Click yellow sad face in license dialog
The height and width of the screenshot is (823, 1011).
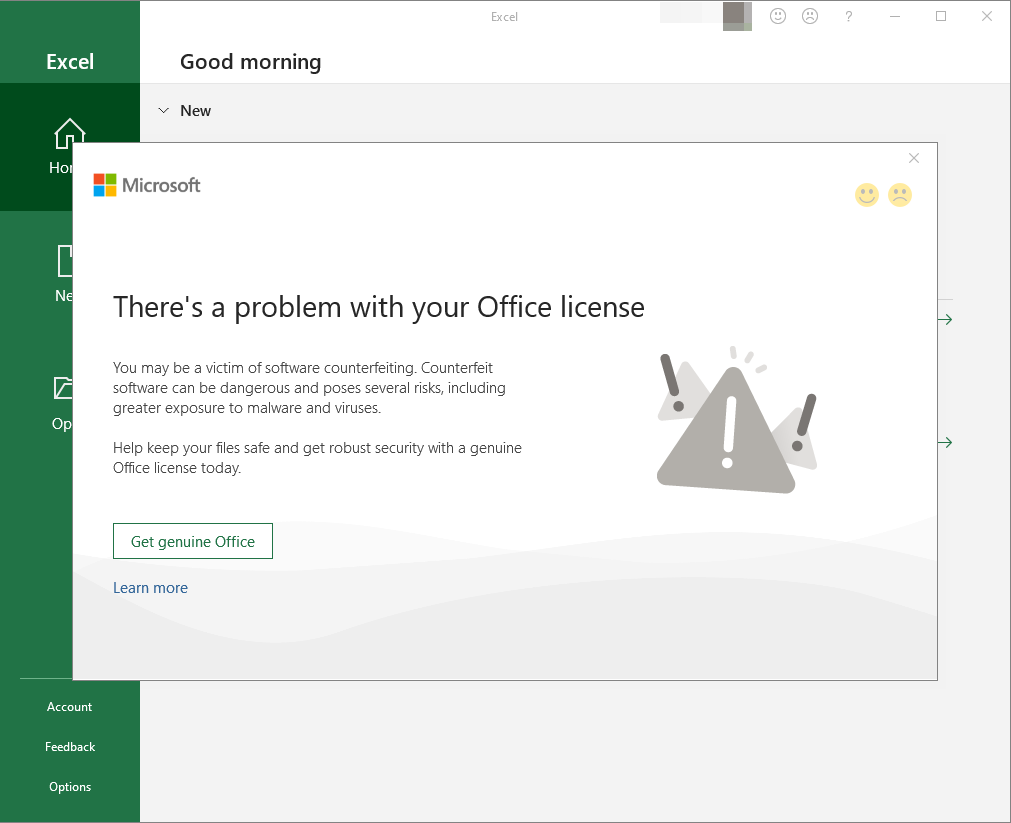click(x=899, y=195)
